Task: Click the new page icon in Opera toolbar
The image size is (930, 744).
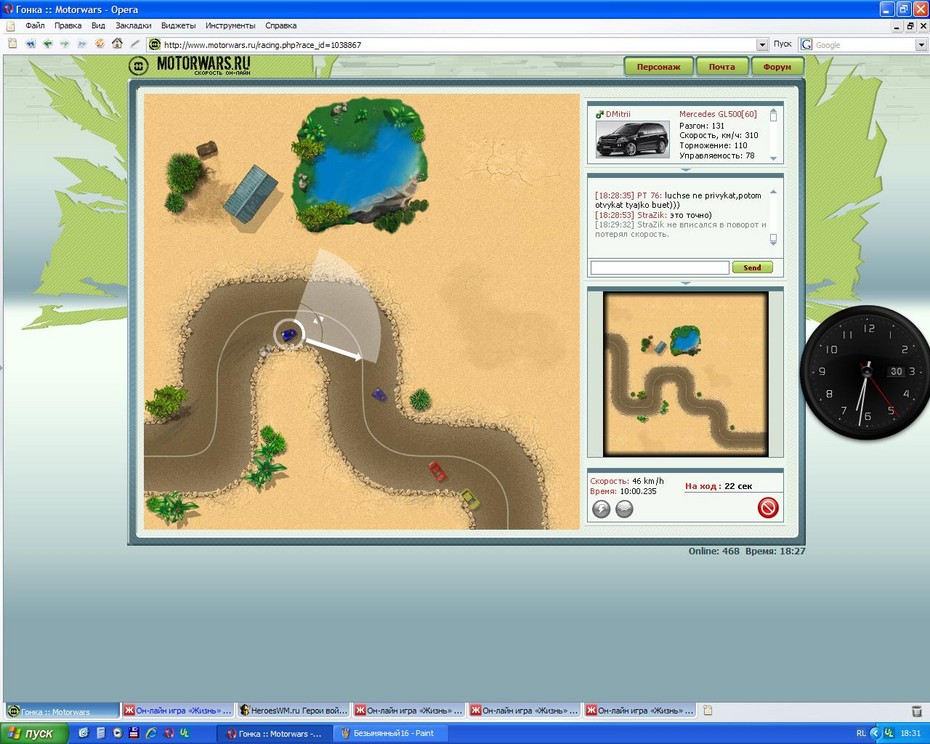Action: pyautogui.click(x=12, y=44)
